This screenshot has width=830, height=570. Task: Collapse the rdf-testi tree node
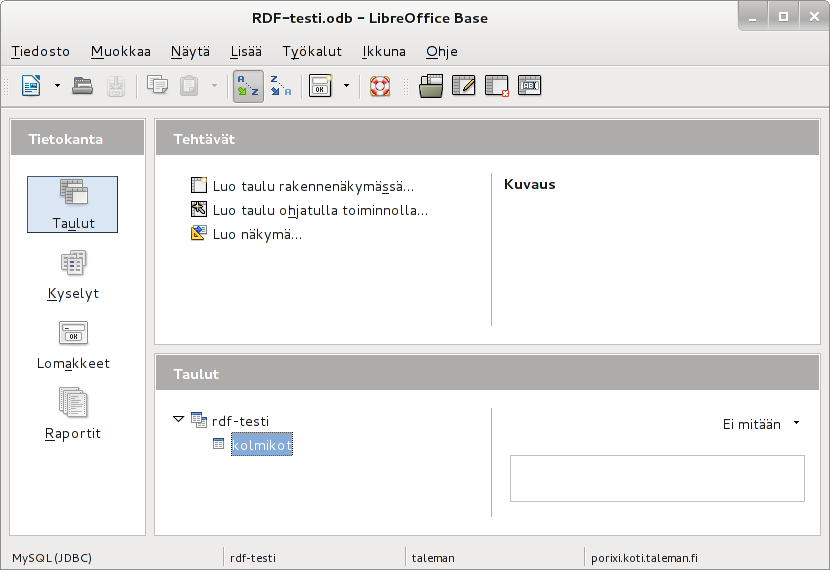pyautogui.click(x=178, y=419)
